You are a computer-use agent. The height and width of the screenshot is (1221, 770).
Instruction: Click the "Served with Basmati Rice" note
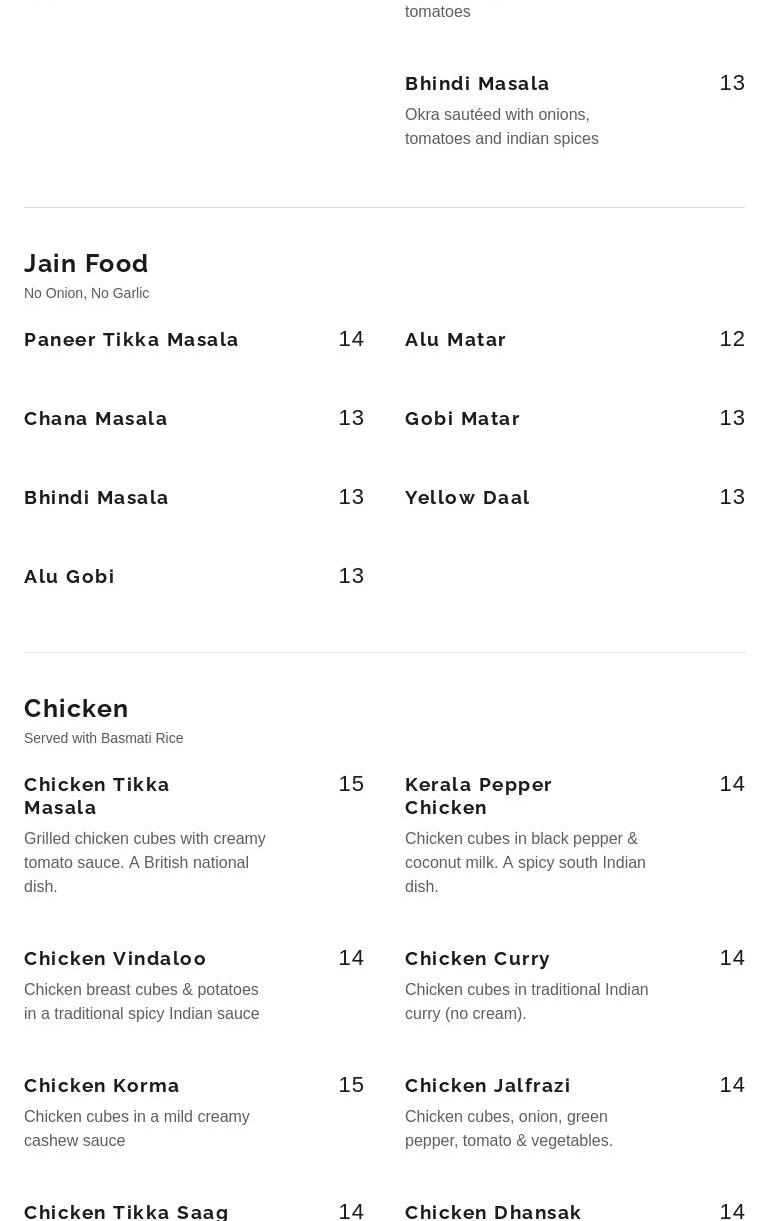tap(103, 738)
